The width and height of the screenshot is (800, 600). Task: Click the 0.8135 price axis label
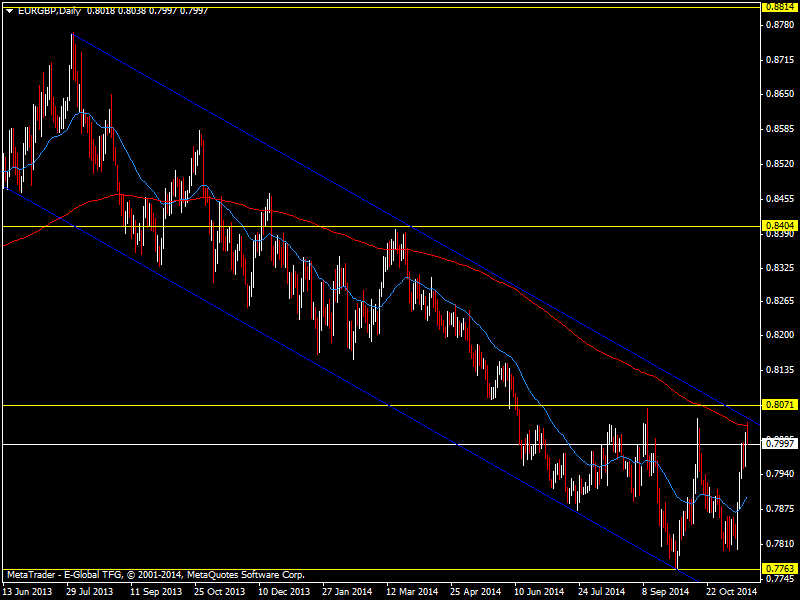coord(781,369)
